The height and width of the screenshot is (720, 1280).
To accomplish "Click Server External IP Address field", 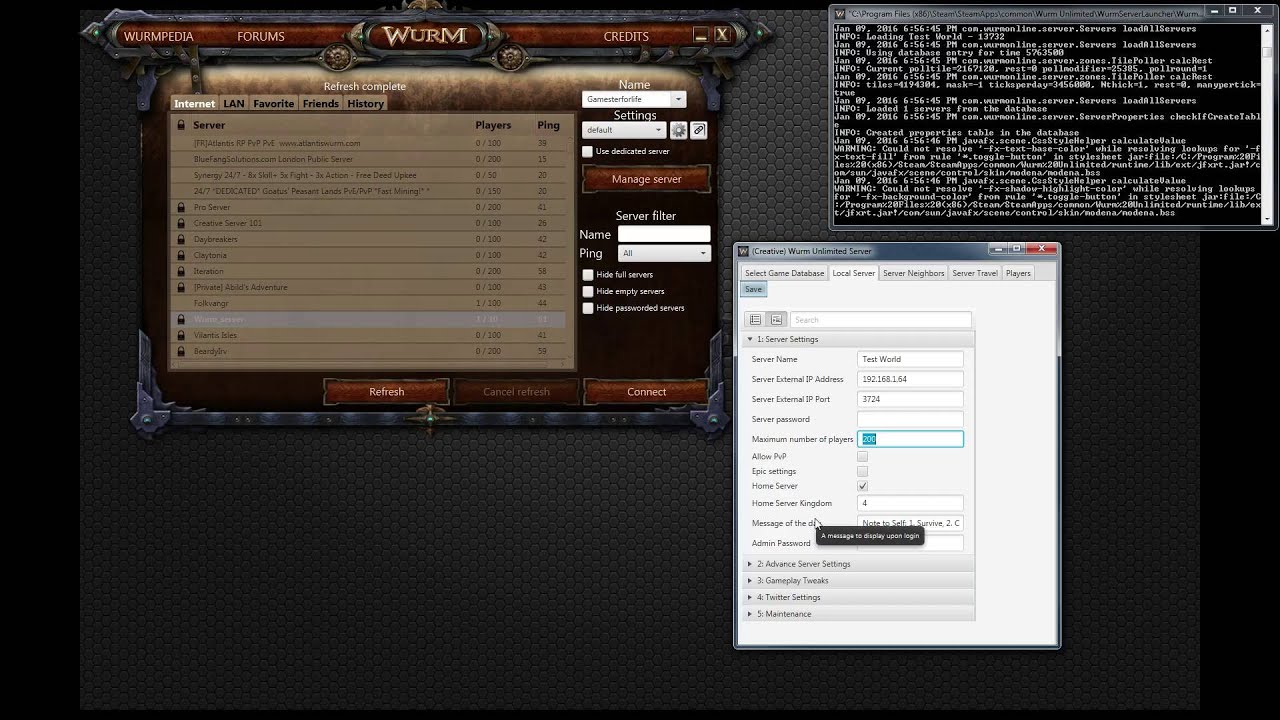I will 910,379.
